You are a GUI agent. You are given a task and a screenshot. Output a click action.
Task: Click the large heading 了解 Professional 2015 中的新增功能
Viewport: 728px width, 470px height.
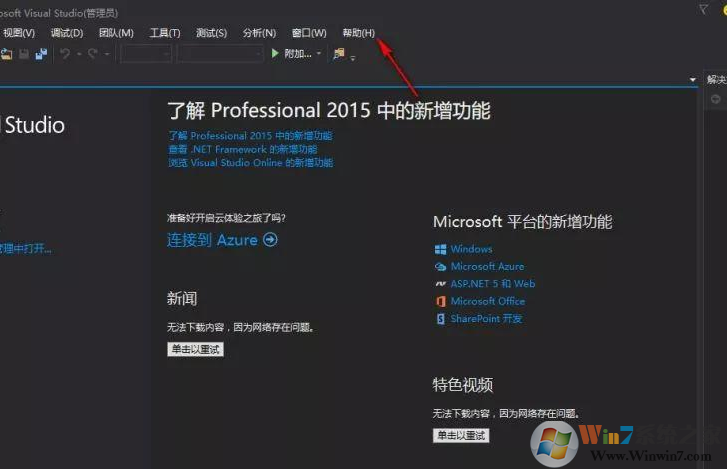coord(329,111)
